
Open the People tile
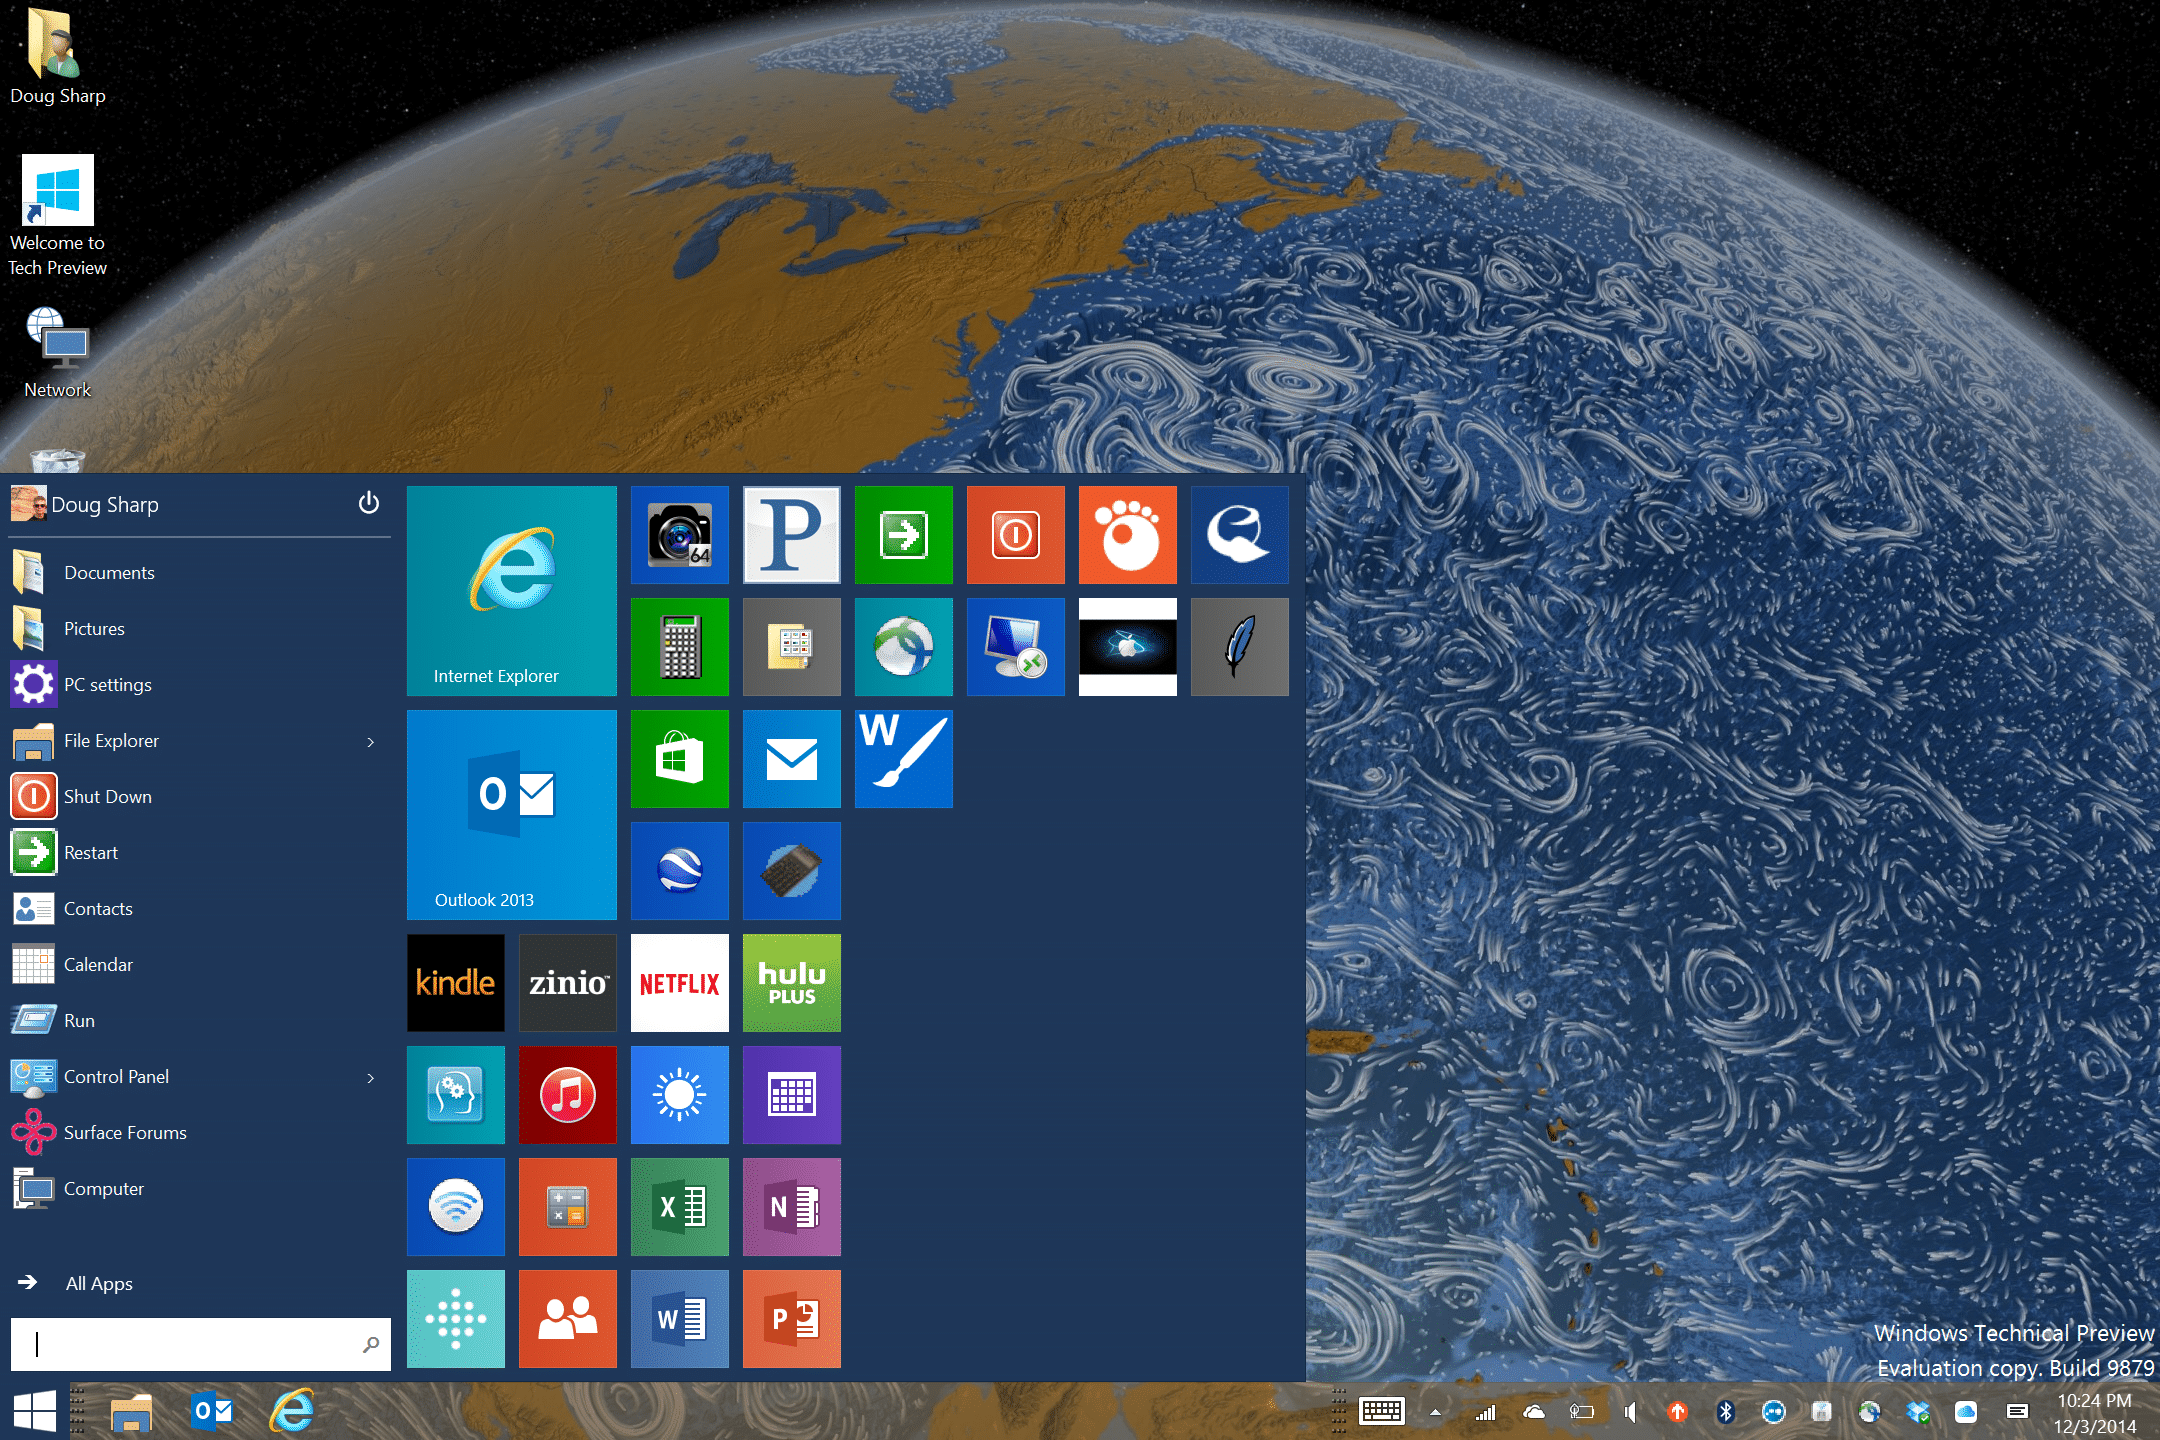pos(568,1319)
